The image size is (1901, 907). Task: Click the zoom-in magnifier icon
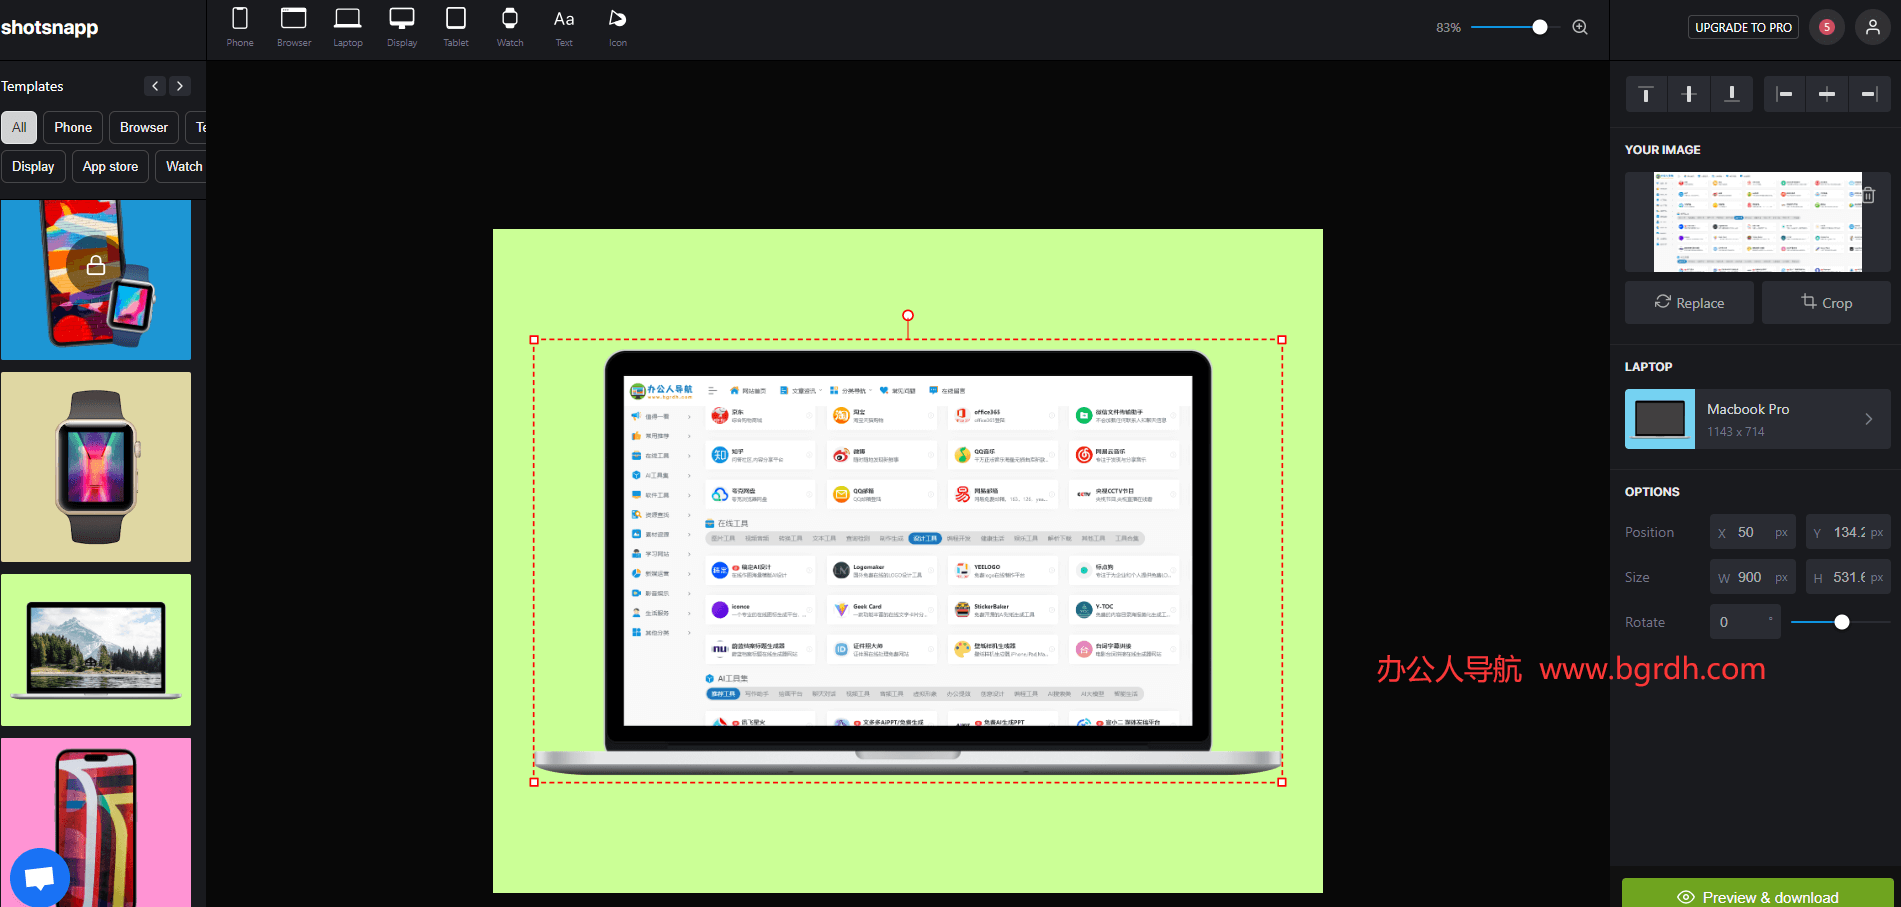pyautogui.click(x=1580, y=27)
